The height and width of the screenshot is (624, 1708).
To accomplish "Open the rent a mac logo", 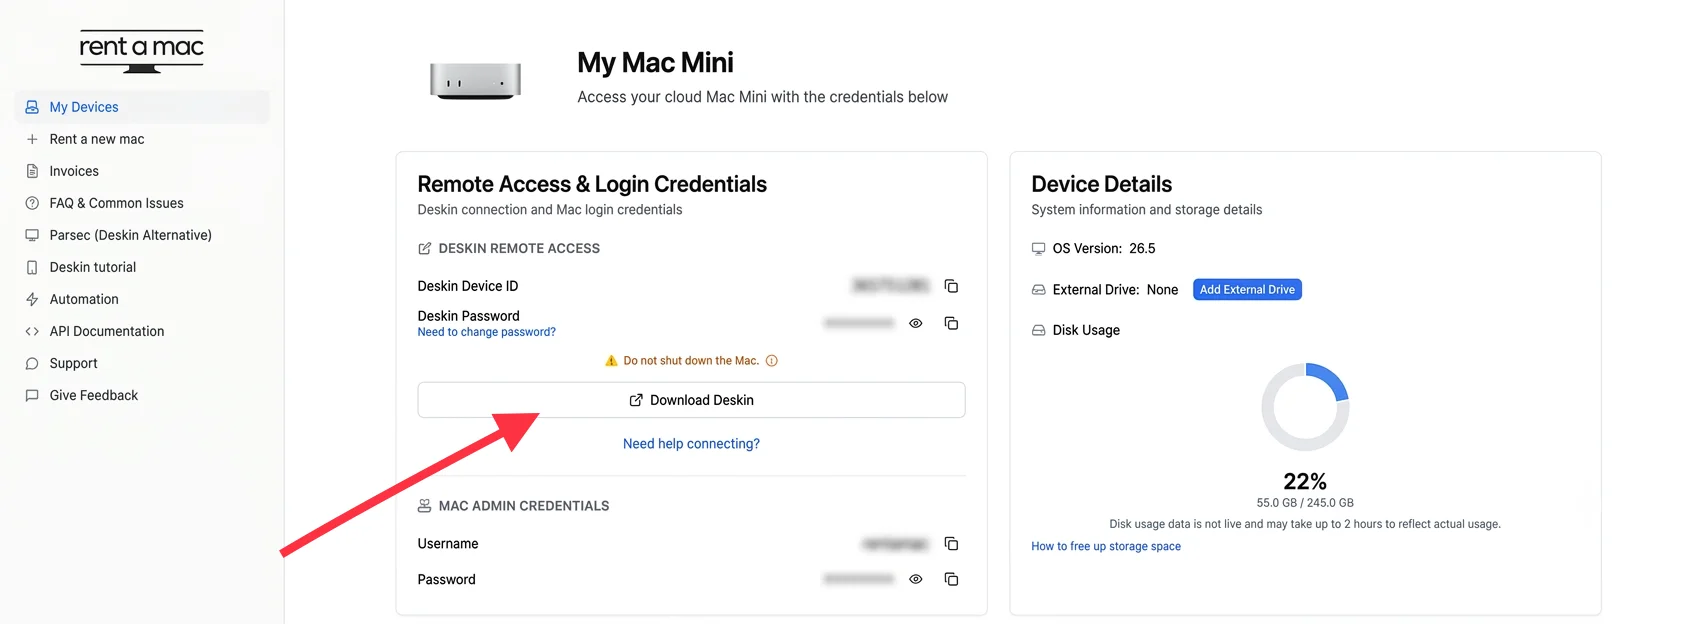I will click(141, 51).
